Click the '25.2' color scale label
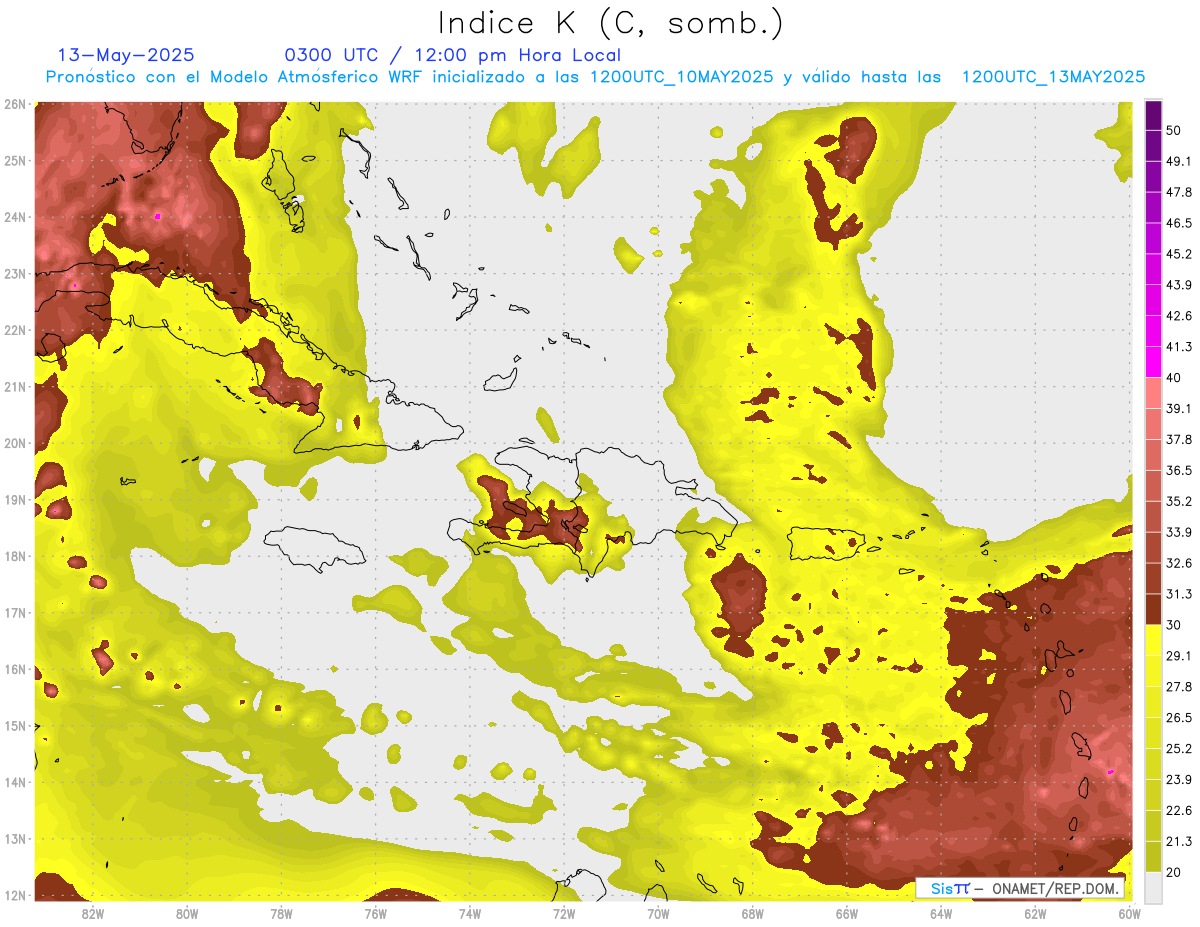1200x927 pixels. 1179,748
